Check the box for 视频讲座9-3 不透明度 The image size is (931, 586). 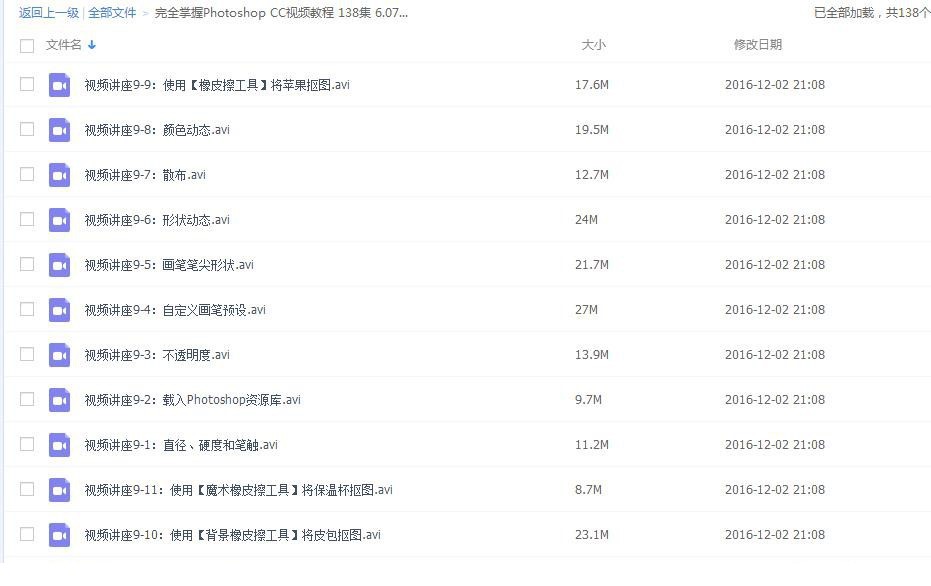[27, 354]
